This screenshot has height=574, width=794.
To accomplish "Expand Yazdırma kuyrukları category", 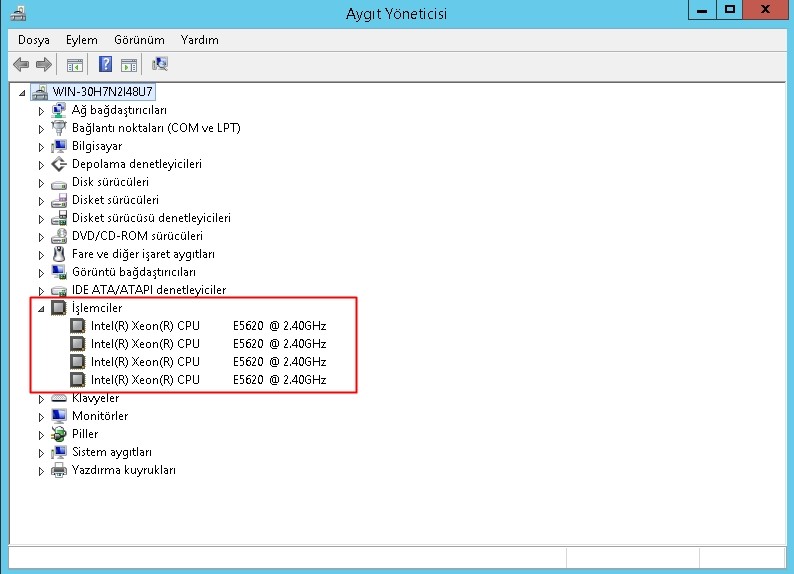I will click(41, 471).
